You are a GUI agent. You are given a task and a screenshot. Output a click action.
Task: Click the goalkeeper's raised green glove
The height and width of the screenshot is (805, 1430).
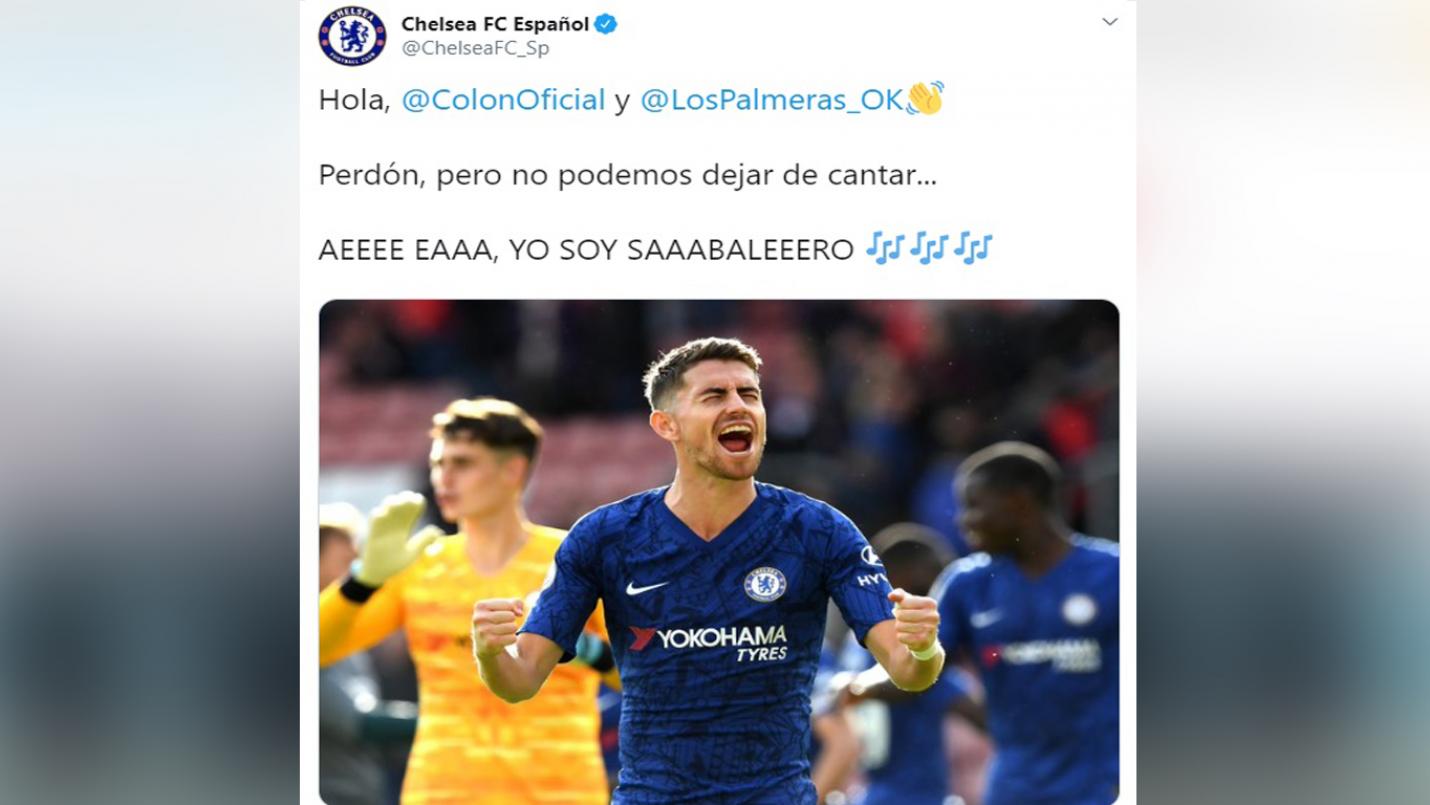(392, 540)
